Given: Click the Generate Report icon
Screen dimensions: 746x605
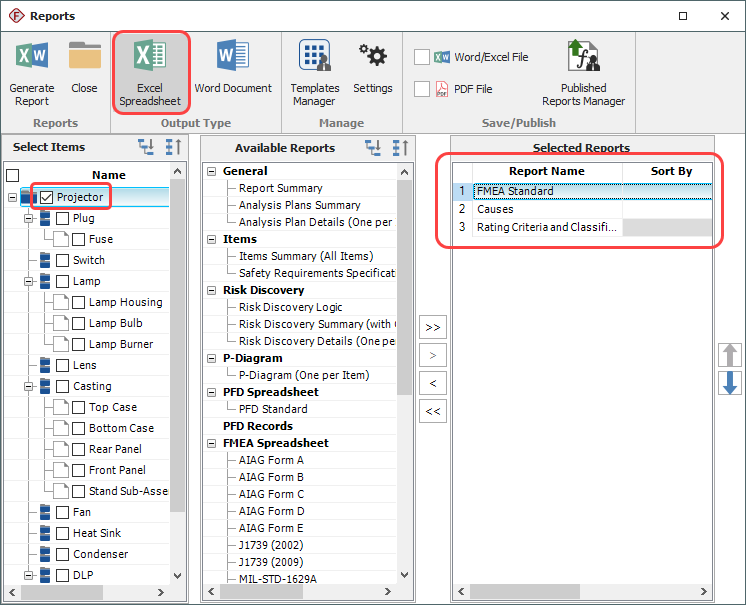Looking at the screenshot, I should (x=31, y=56).
